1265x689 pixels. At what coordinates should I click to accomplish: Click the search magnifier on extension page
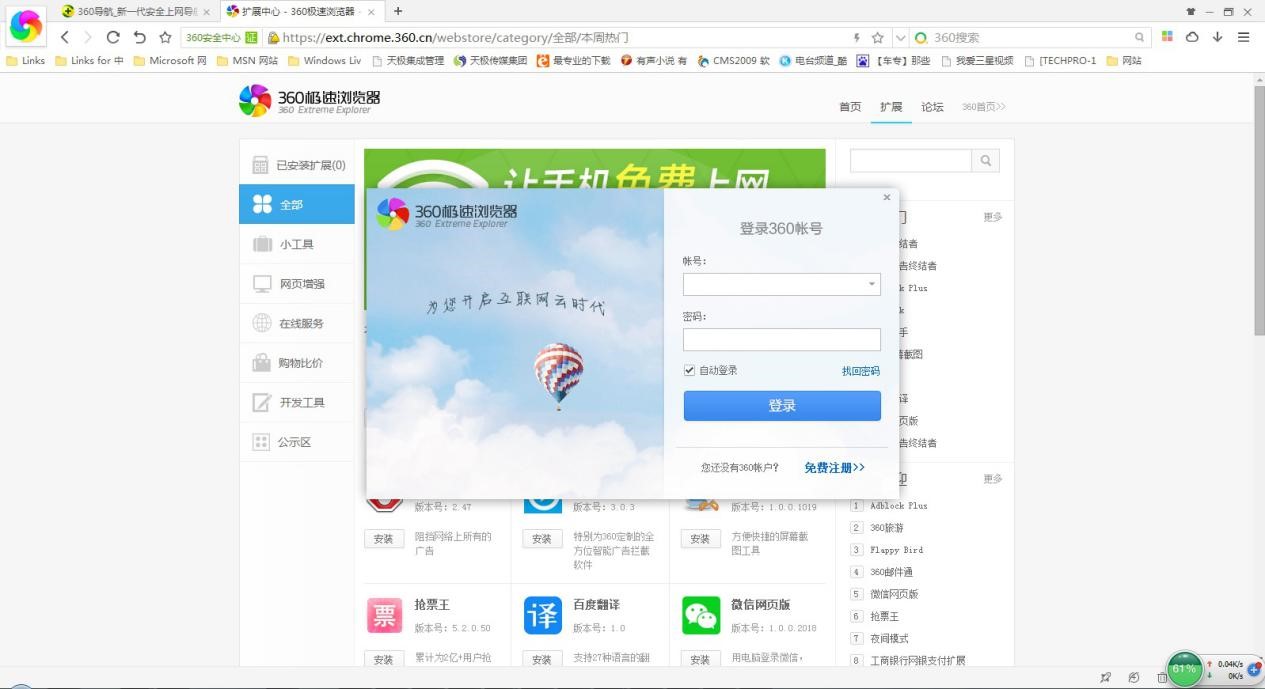985,161
